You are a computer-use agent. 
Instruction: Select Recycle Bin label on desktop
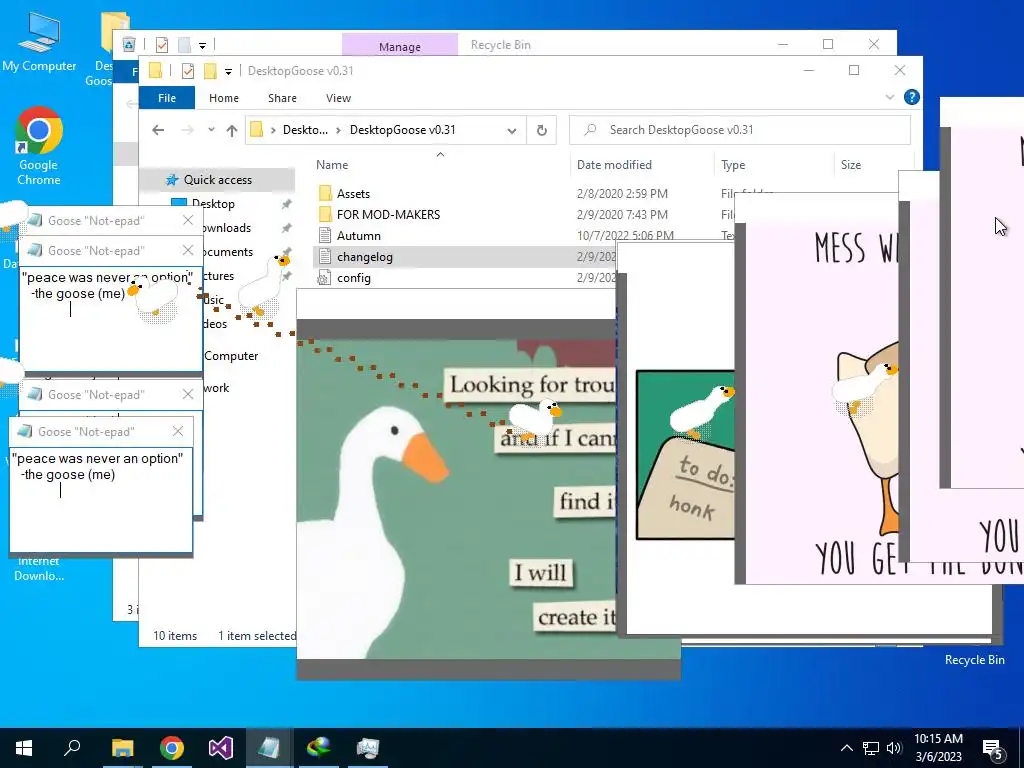point(974,660)
